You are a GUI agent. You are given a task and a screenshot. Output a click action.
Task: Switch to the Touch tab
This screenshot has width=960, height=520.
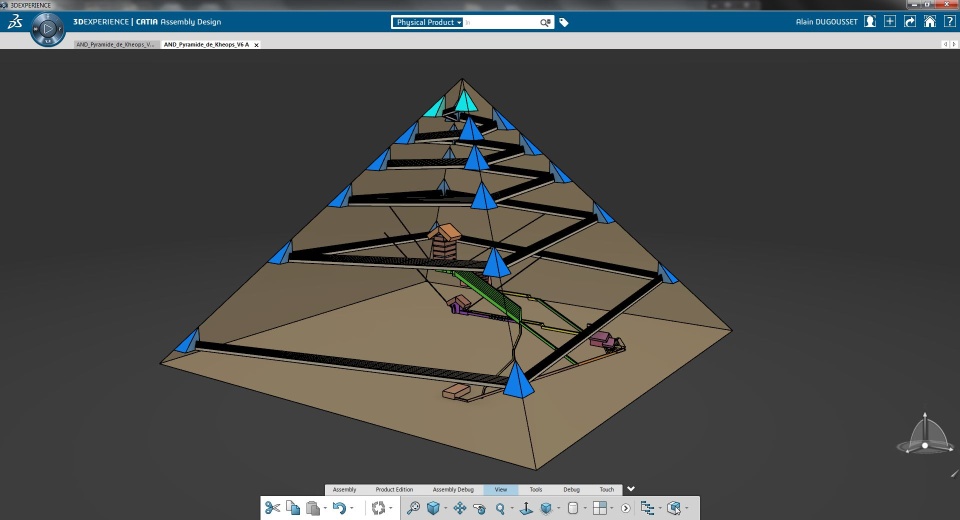(x=607, y=489)
